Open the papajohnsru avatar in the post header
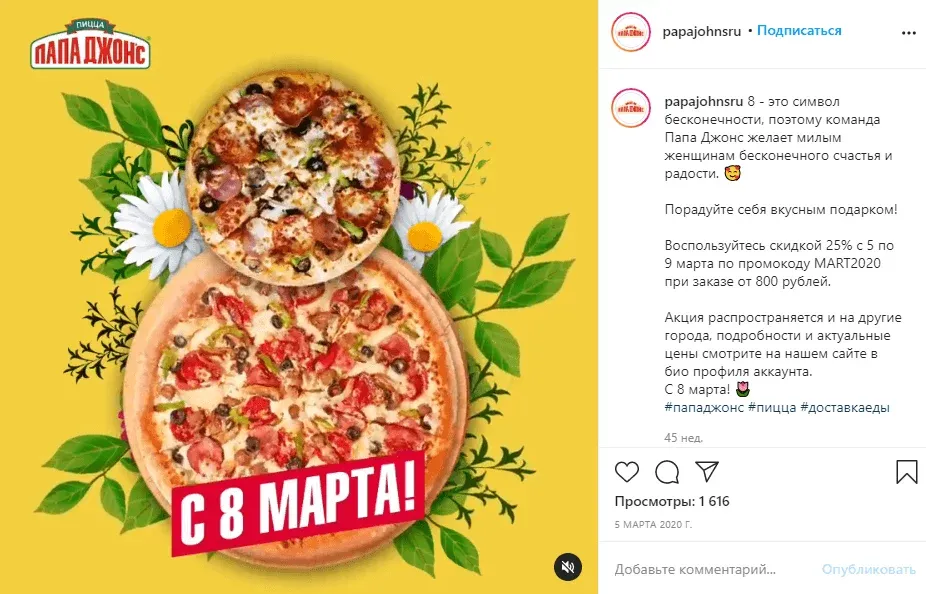The image size is (926, 594). pyautogui.click(x=631, y=32)
